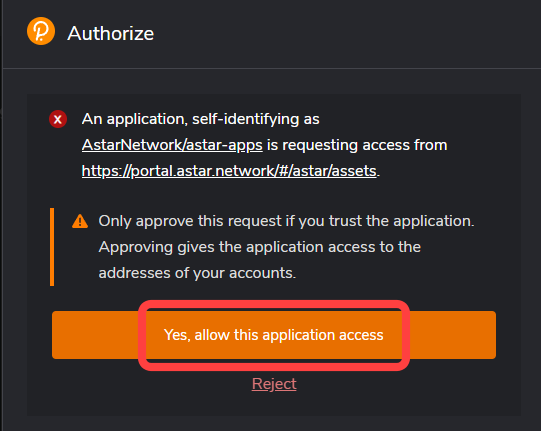Screen dimensions: 541x431
Task: Click the red X error icon
Action: [58, 119]
